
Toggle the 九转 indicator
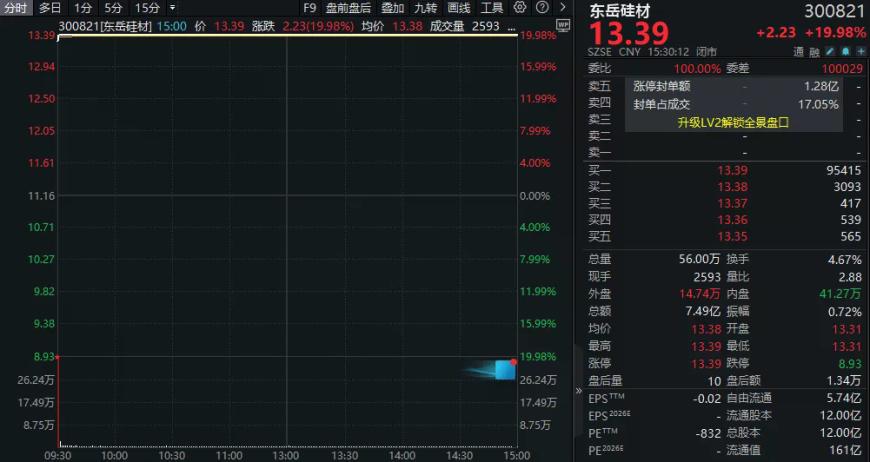coord(425,7)
